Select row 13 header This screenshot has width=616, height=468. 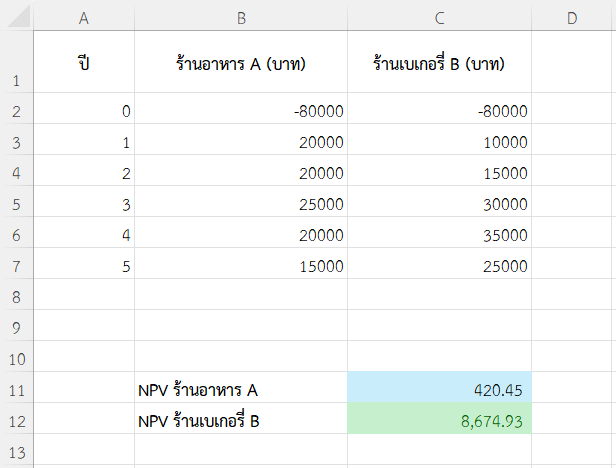click(x=17, y=450)
